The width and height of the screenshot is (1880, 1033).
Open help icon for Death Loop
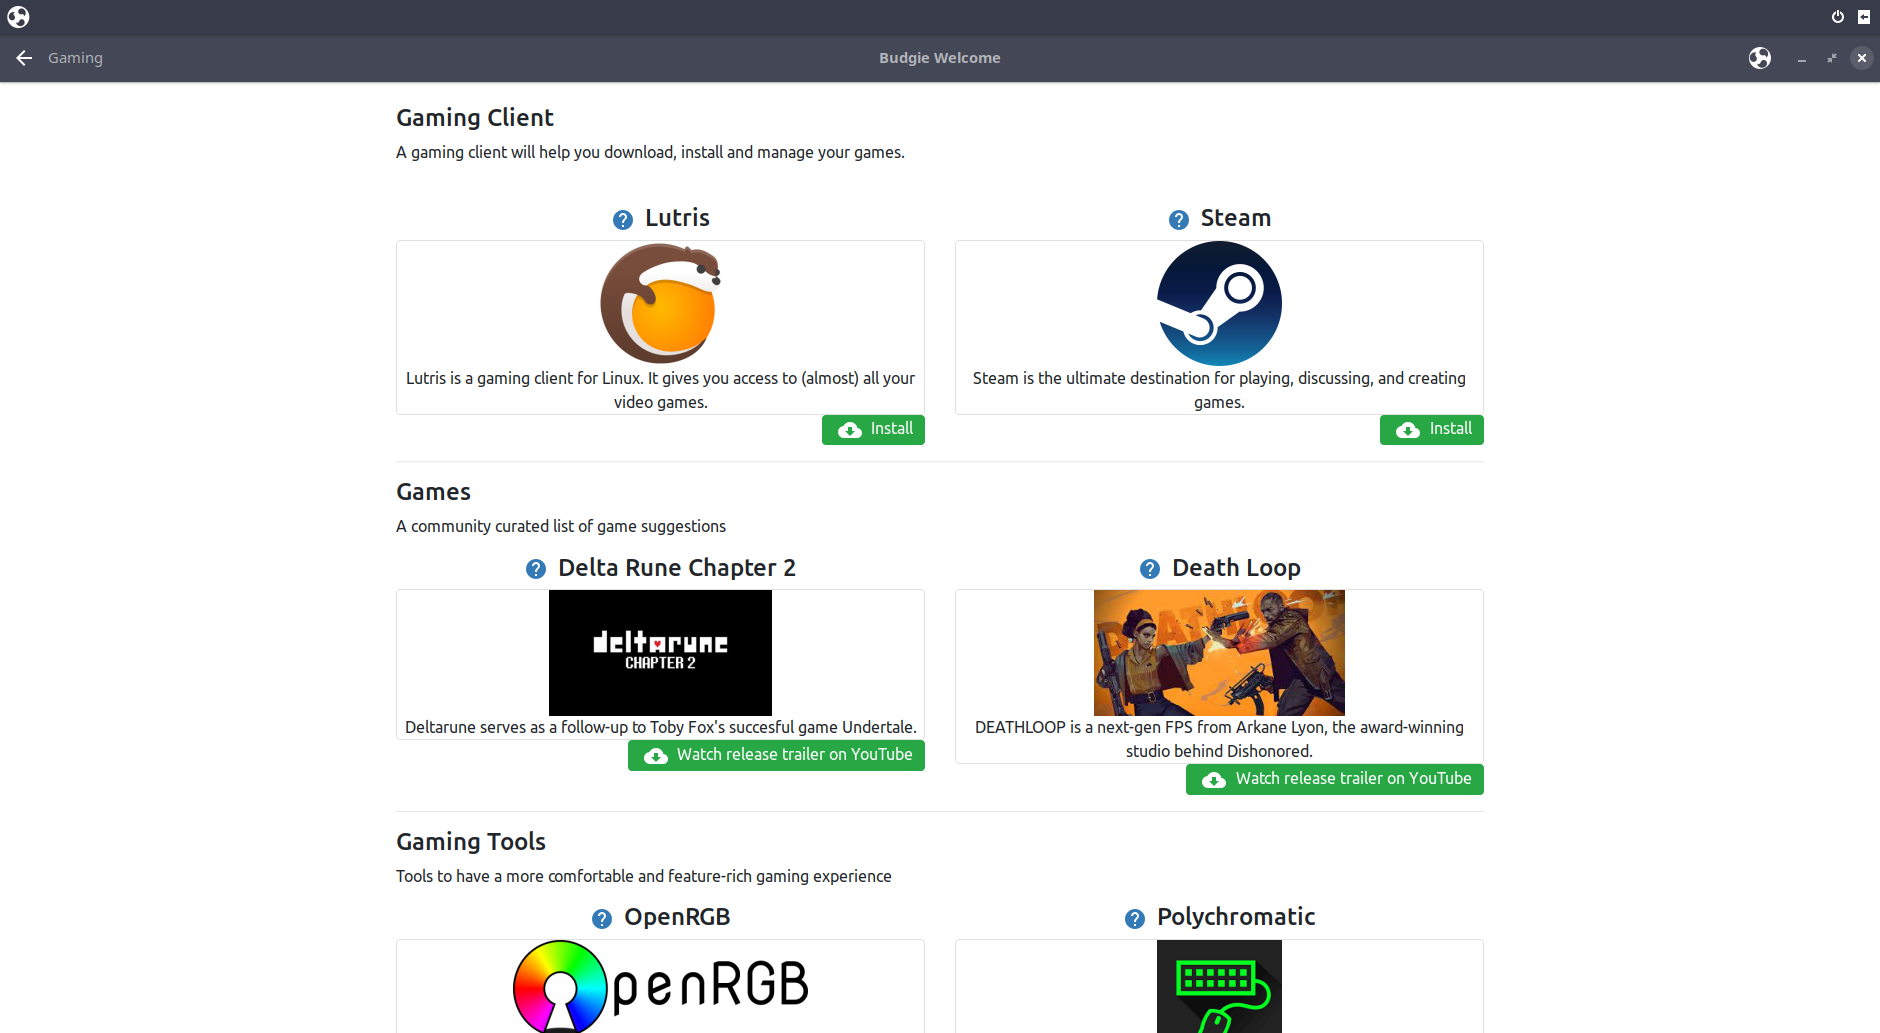click(1150, 569)
